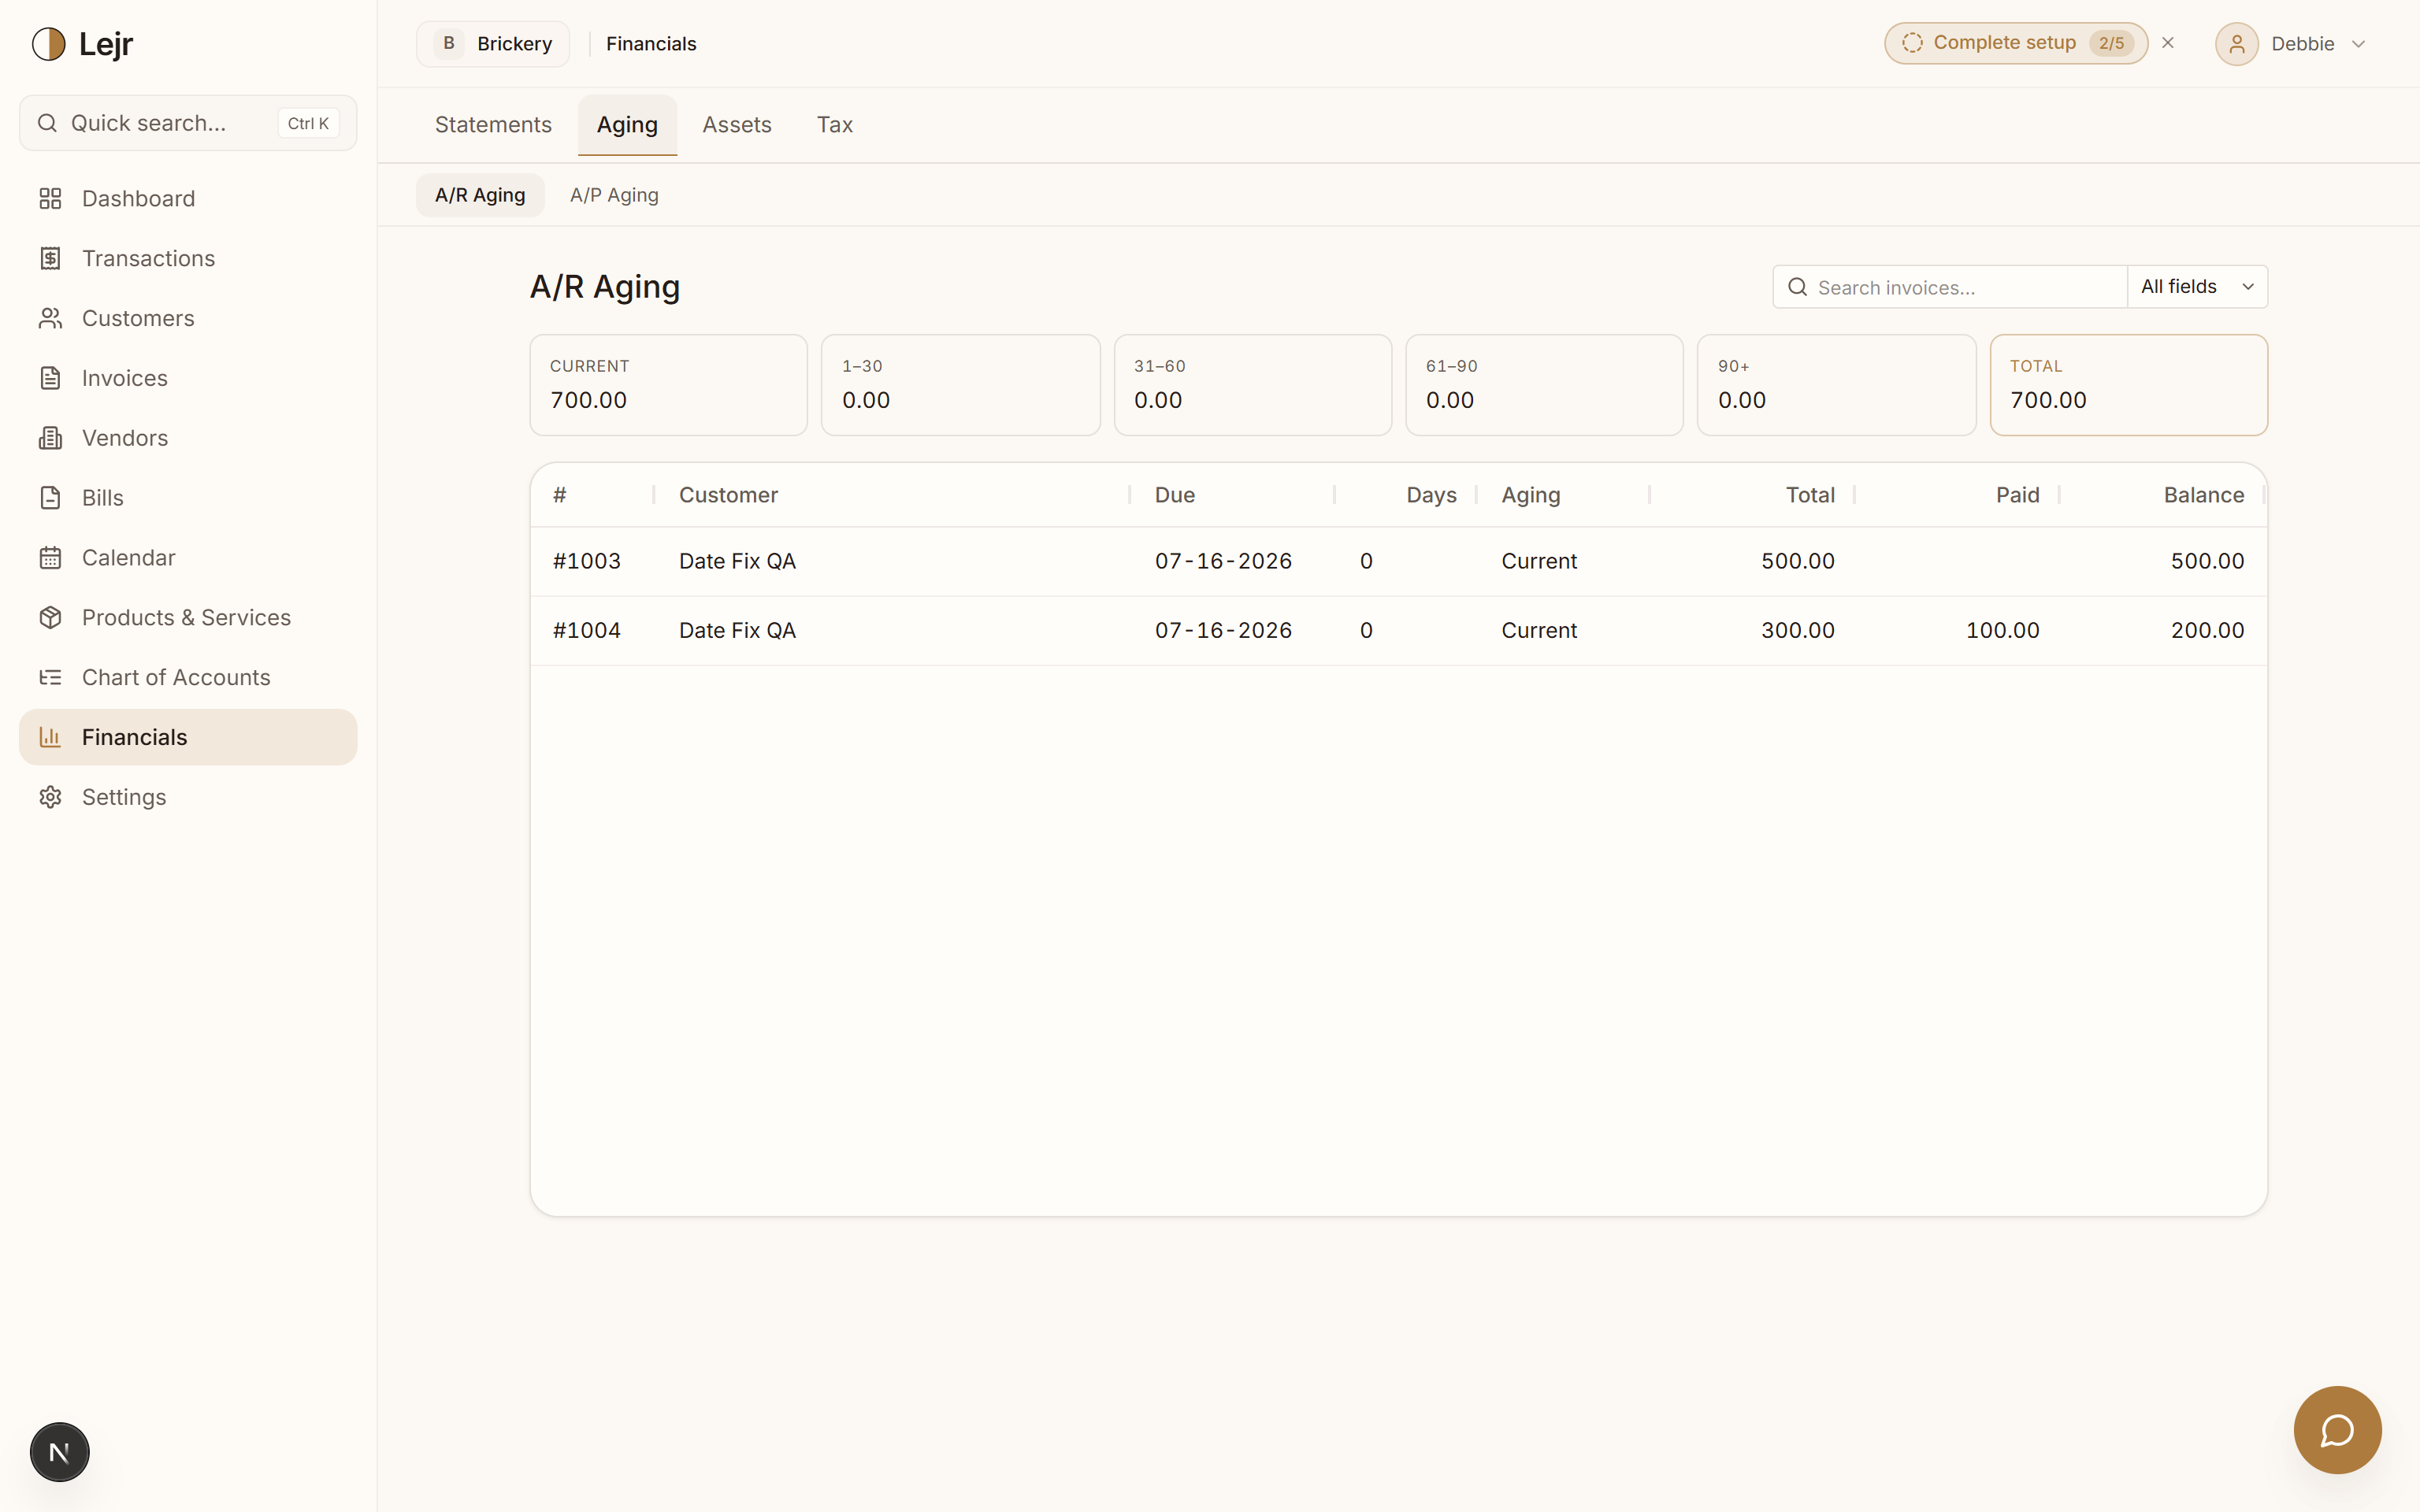This screenshot has height=1512, width=2420.
Task: Click Date Fix QA in row #1004
Action: (737, 630)
